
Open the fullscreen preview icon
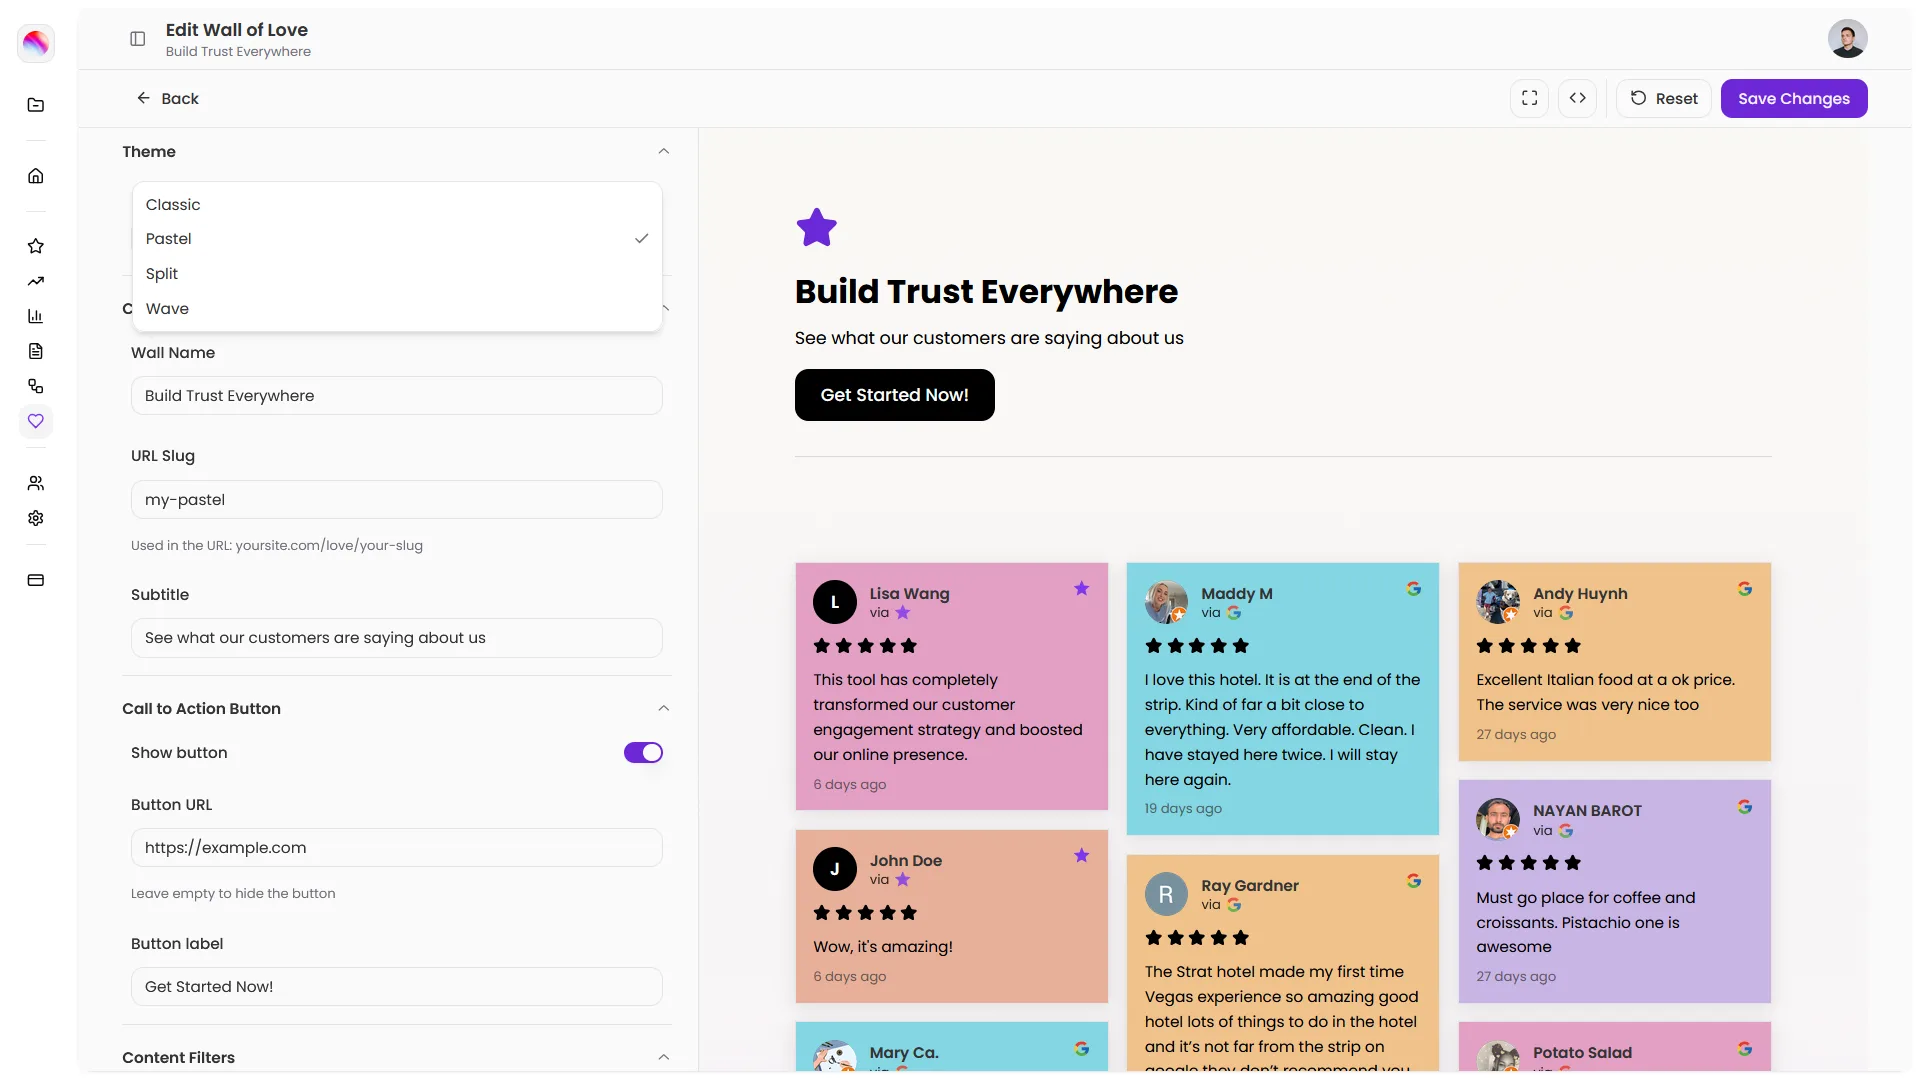(x=1529, y=98)
